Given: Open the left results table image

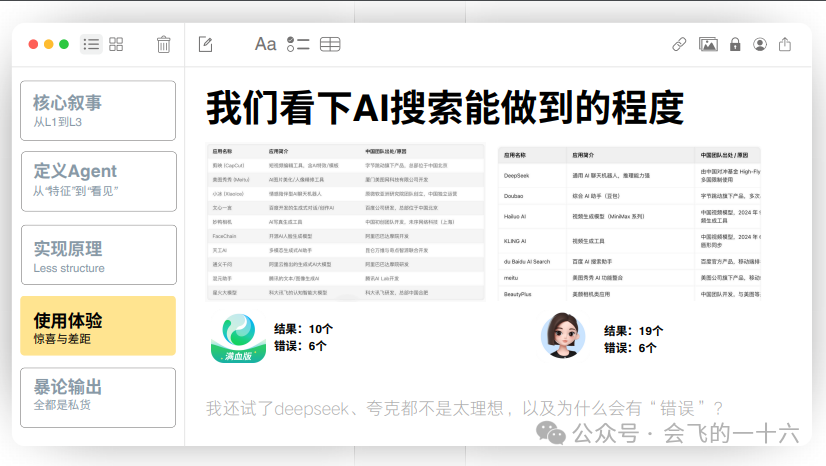Looking at the screenshot, I should pyautogui.click(x=346, y=222).
